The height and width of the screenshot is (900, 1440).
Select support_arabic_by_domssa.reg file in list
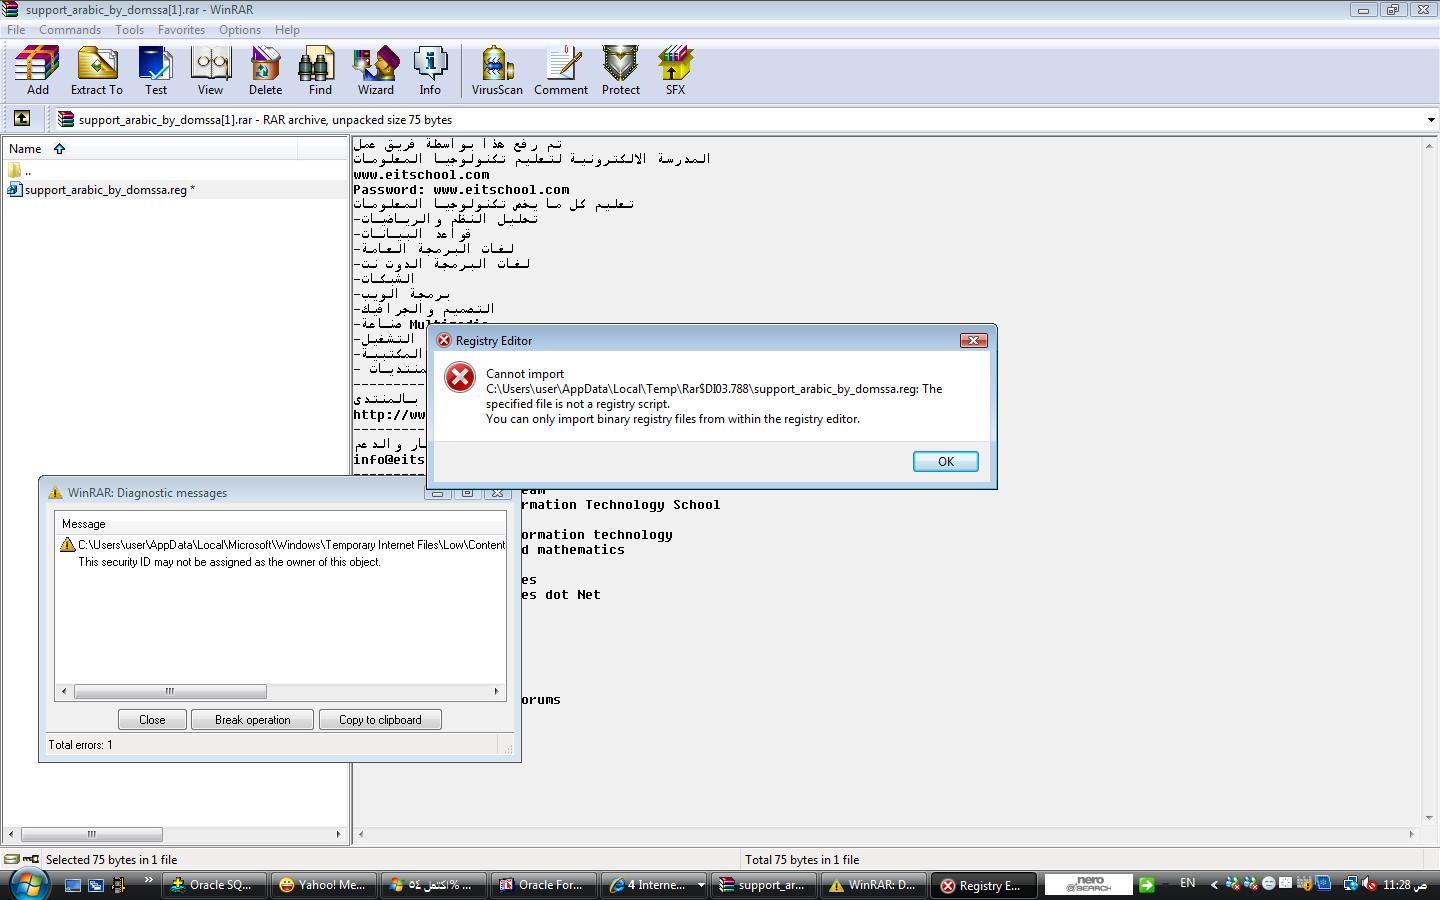pos(105,190)
